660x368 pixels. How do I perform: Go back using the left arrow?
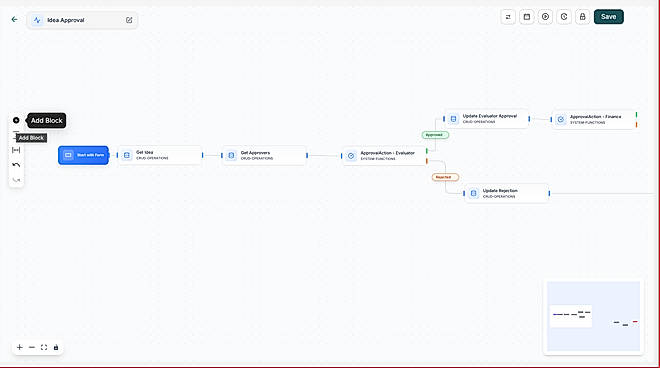[x=15, y=19]
